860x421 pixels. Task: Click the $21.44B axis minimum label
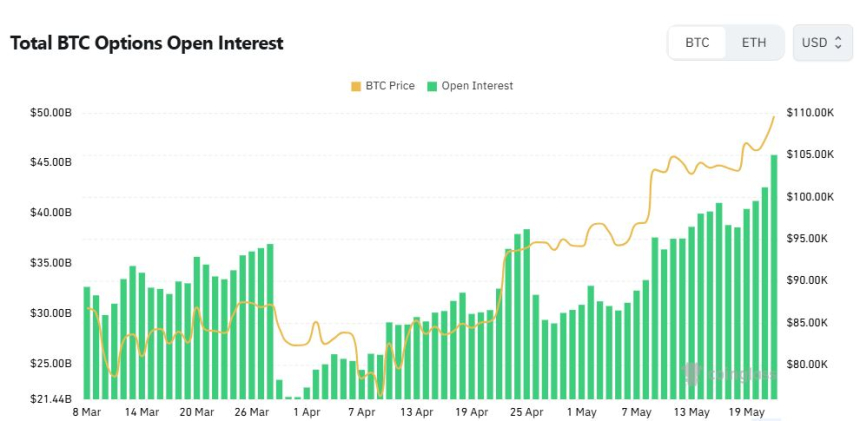51,399
